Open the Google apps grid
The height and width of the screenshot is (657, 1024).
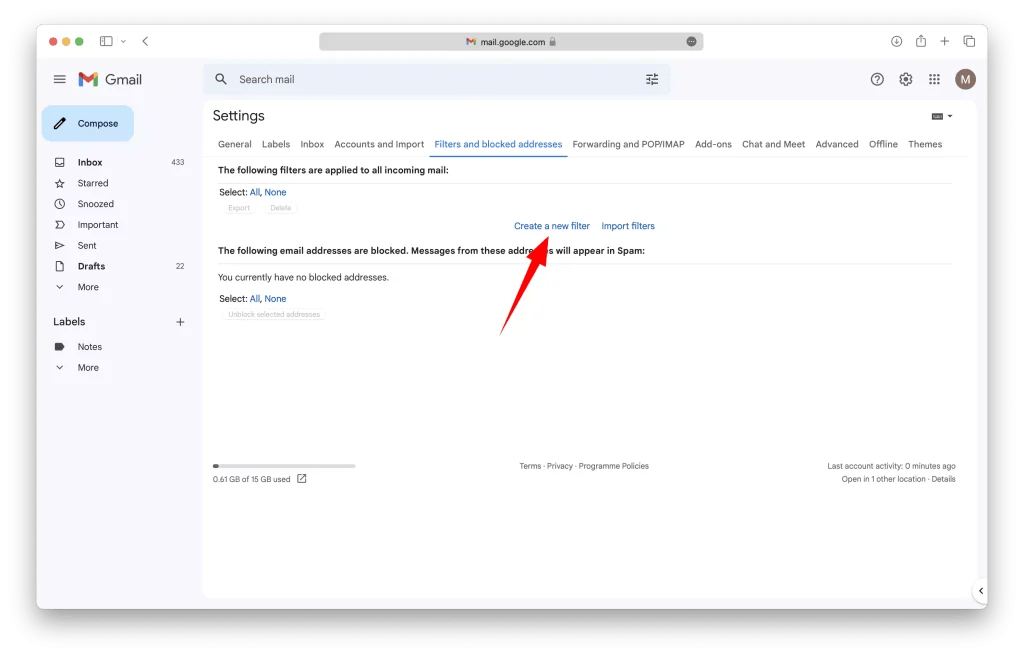(x=934, y=79)
